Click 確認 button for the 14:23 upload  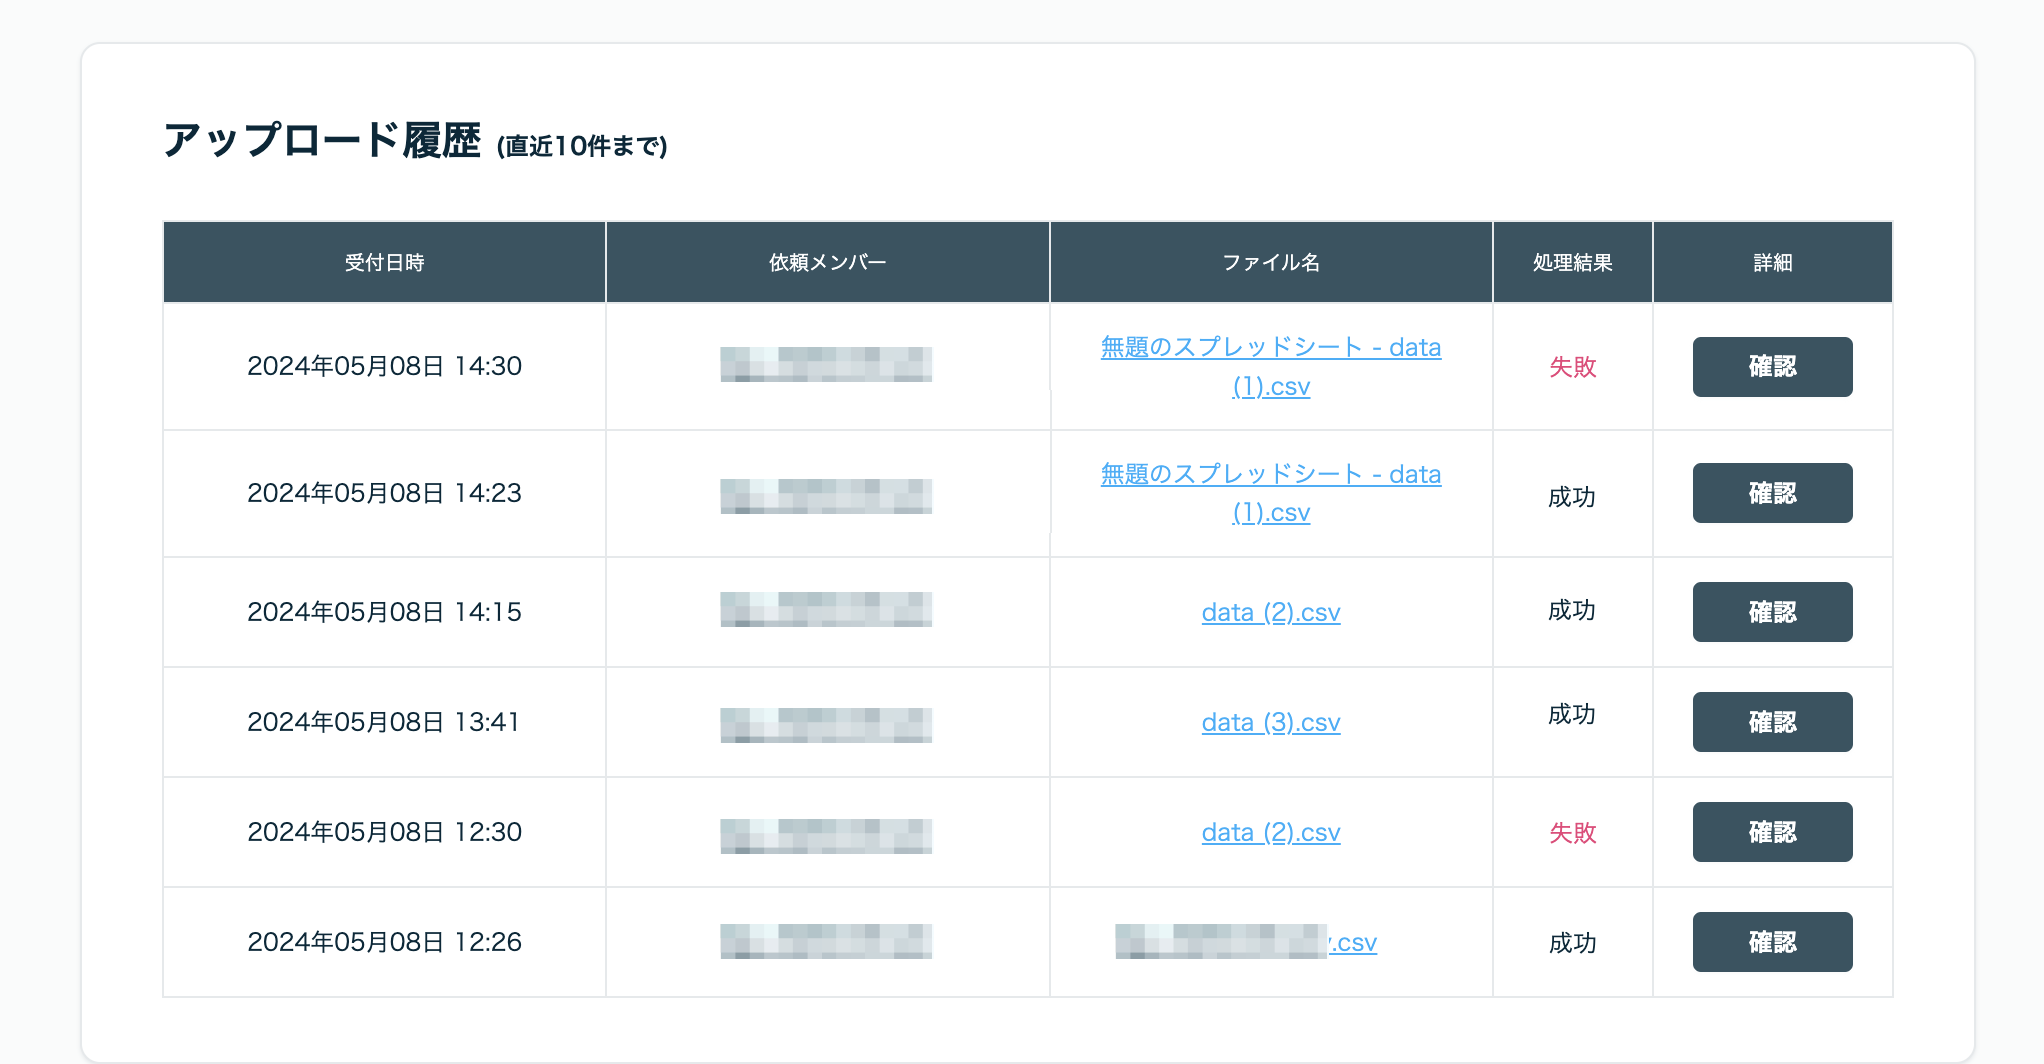[x=1772, y=493]
